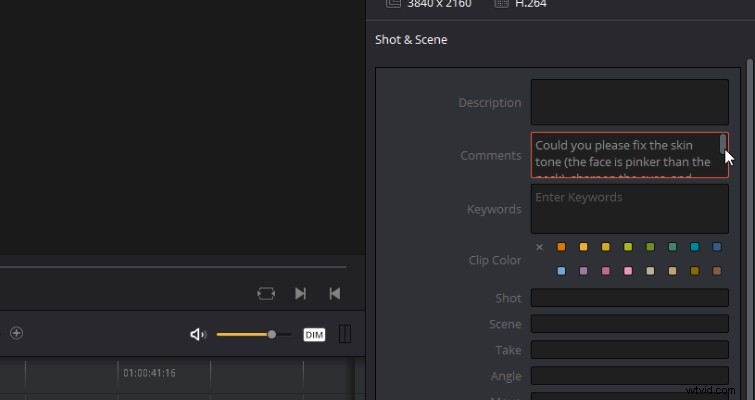Set clip color to light Blue swatch
The height and width of the screenshot is (400, 755).
(x=561, y=271)
